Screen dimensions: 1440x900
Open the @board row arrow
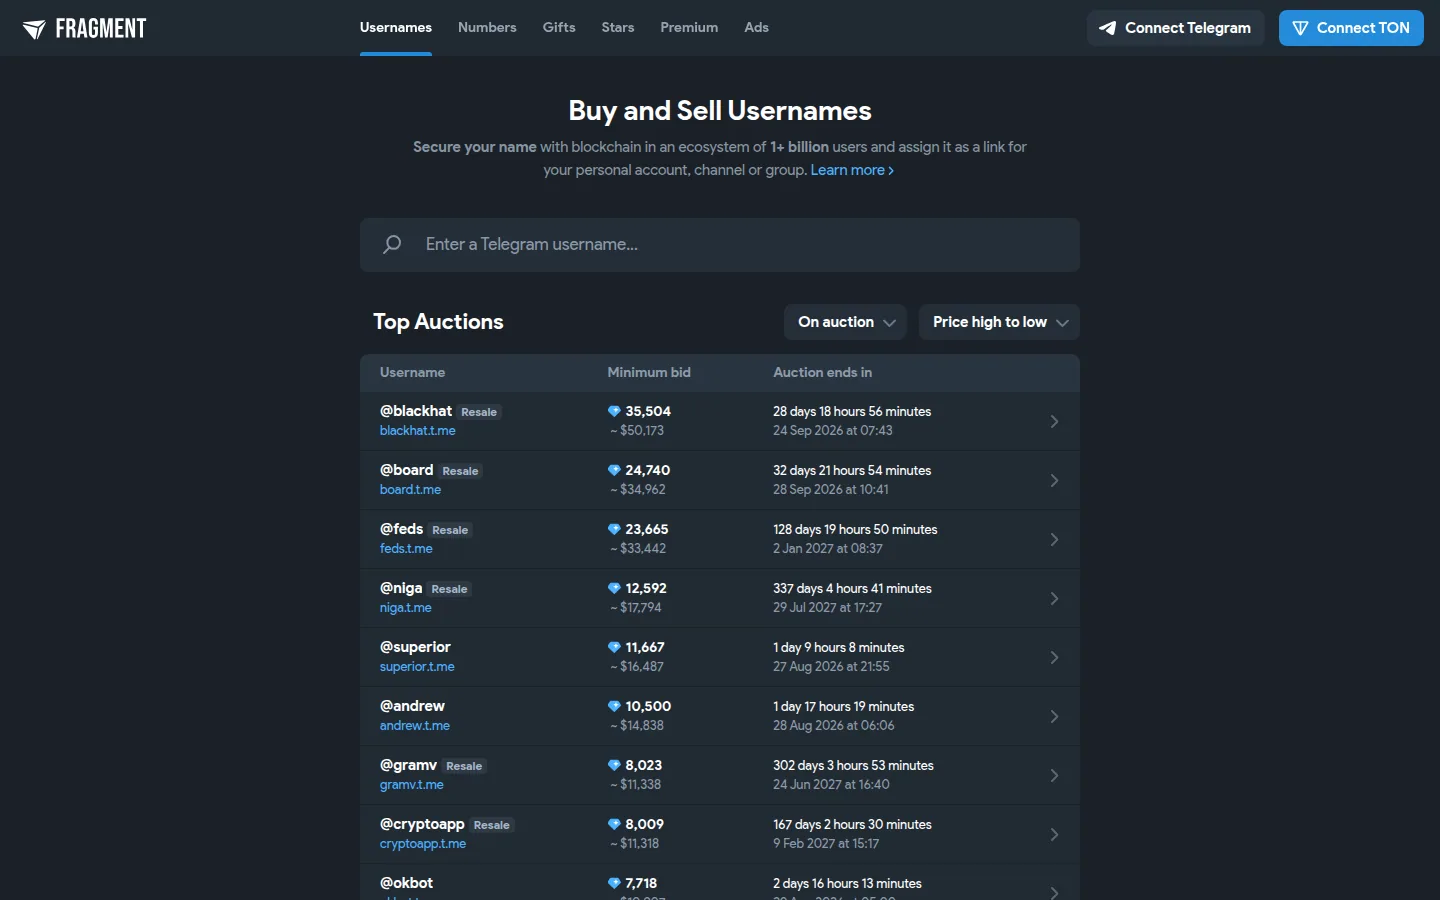click(x=1054, y=480)
